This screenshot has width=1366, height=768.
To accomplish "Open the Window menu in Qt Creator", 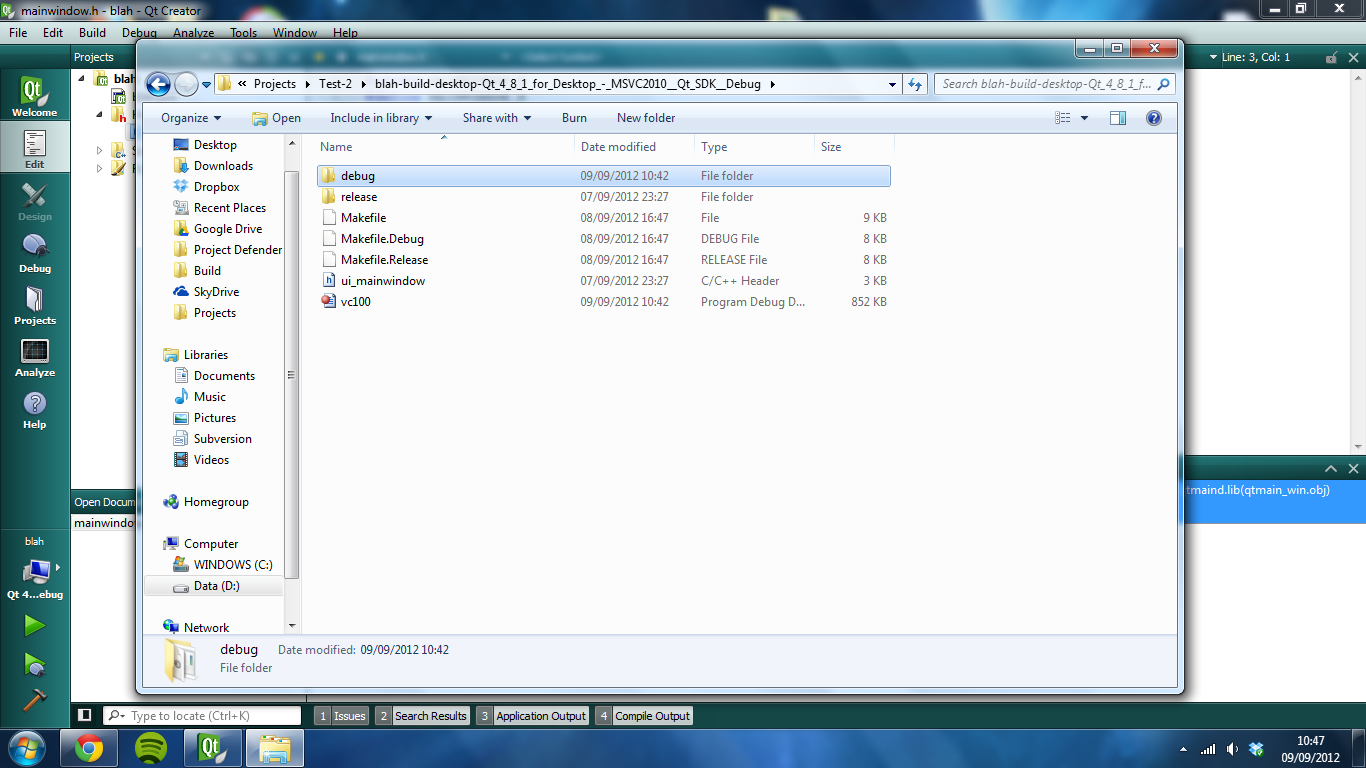I will point(295,33).
